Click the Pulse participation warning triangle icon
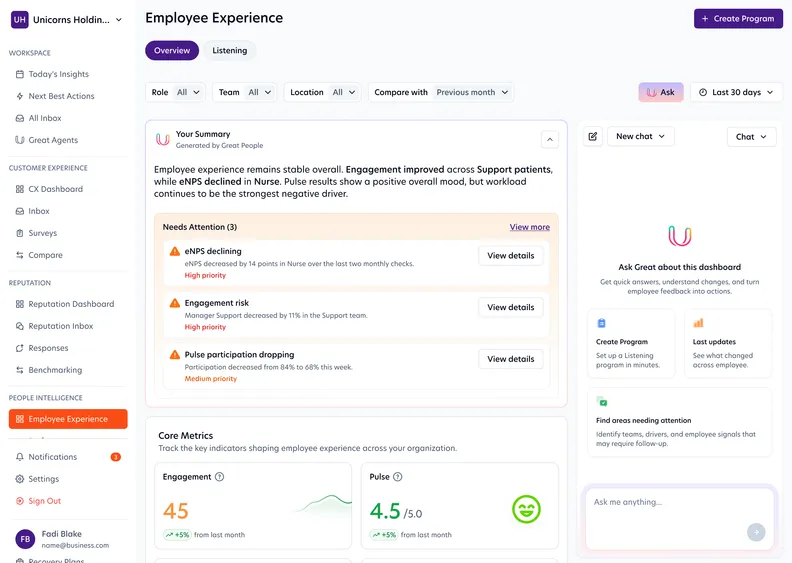The width and height of the screenshot is (792, 563). coord(175,354)
